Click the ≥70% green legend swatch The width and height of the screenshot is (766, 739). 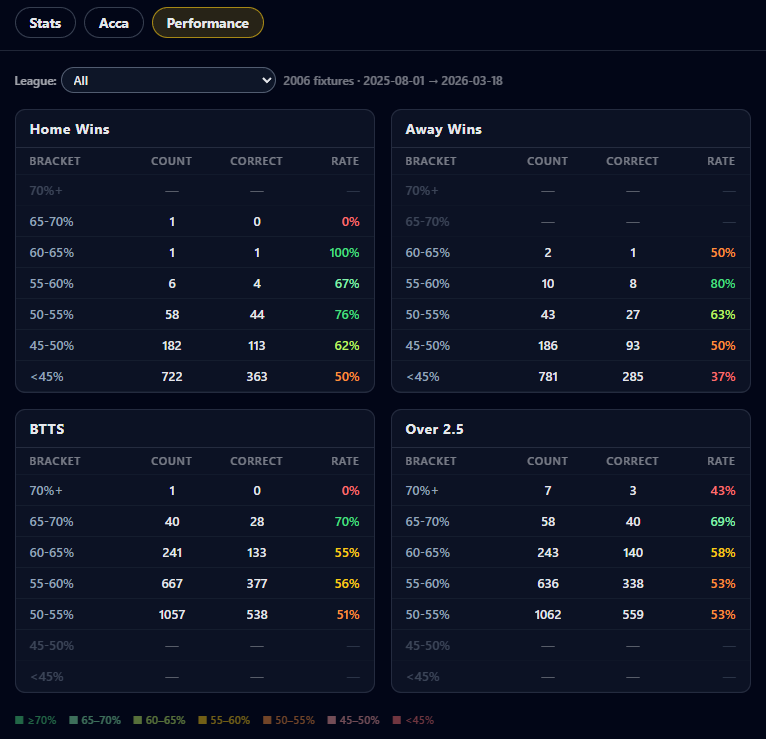(x=20, y=720)
